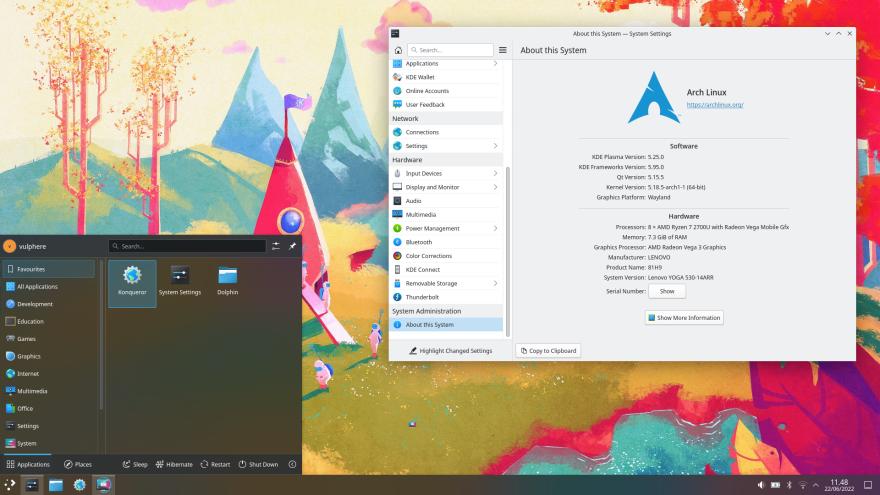This screenshot has height=495, width=880.
Task: Expand Input Devices submenu
Action: (x=495, y=173)
